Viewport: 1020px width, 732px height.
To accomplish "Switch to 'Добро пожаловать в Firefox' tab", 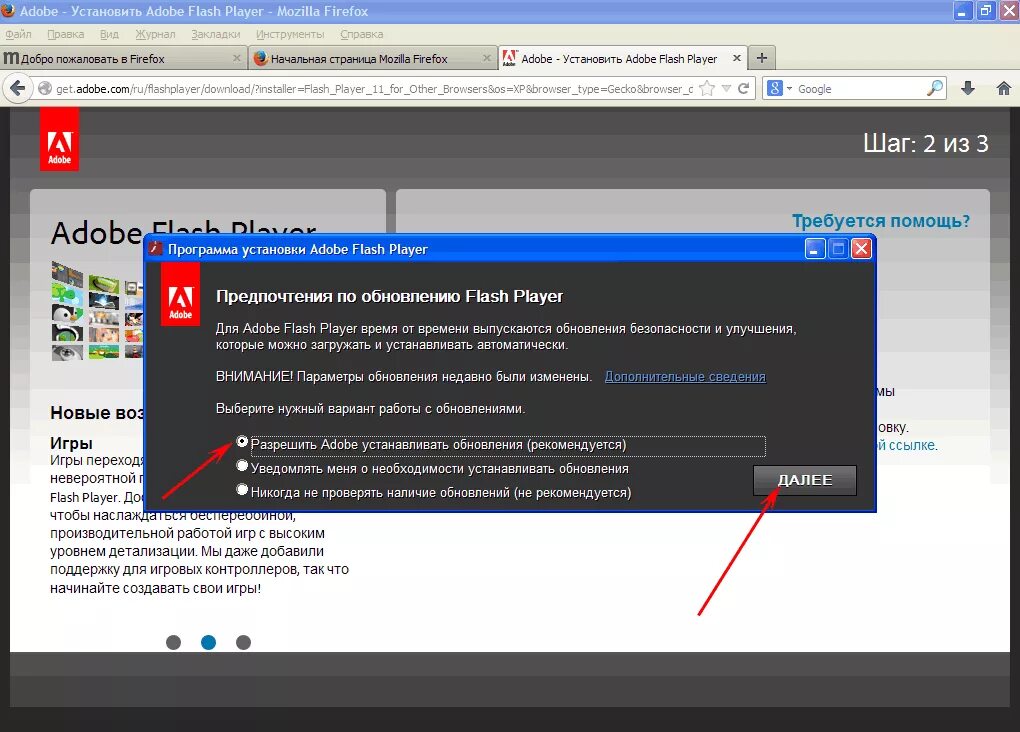I will 124,58.
